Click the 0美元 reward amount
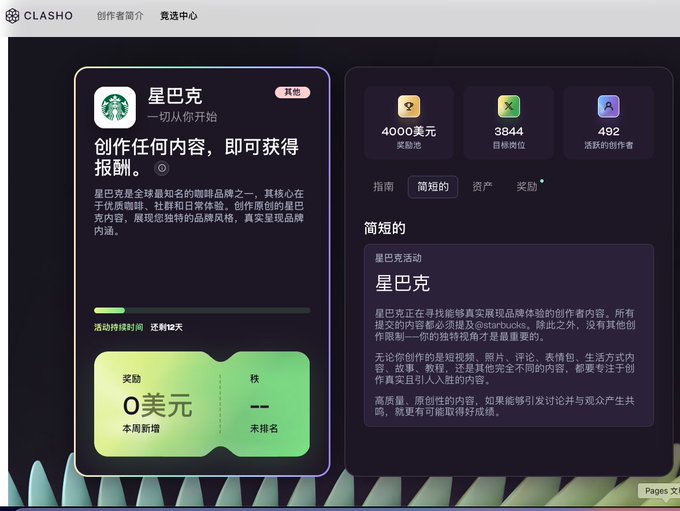The height and width of the screenshot is (511, 680). coord(157,406)
